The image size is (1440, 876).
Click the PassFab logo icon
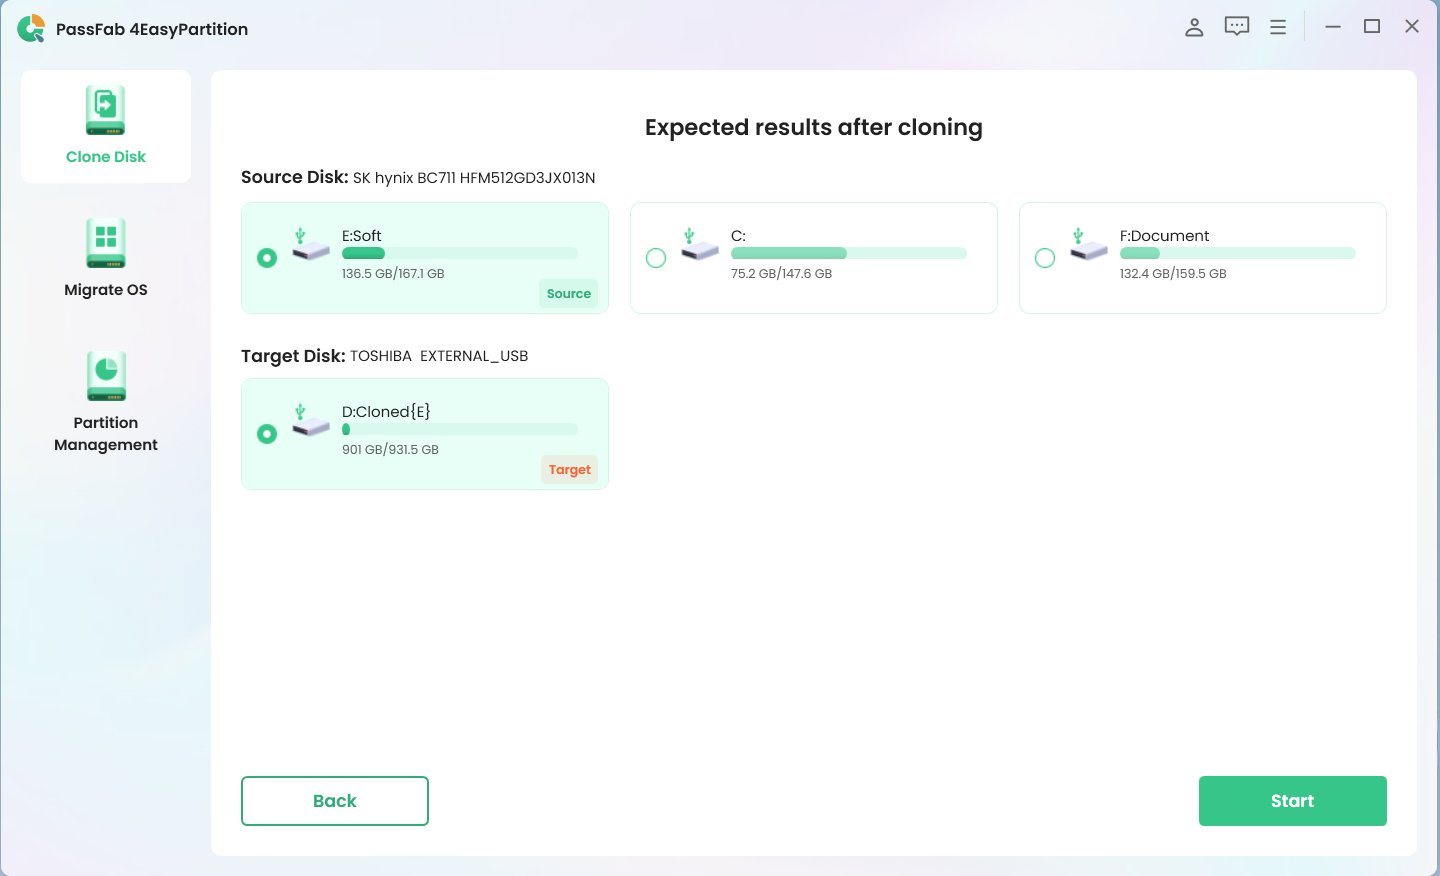[x=31, y=29]
